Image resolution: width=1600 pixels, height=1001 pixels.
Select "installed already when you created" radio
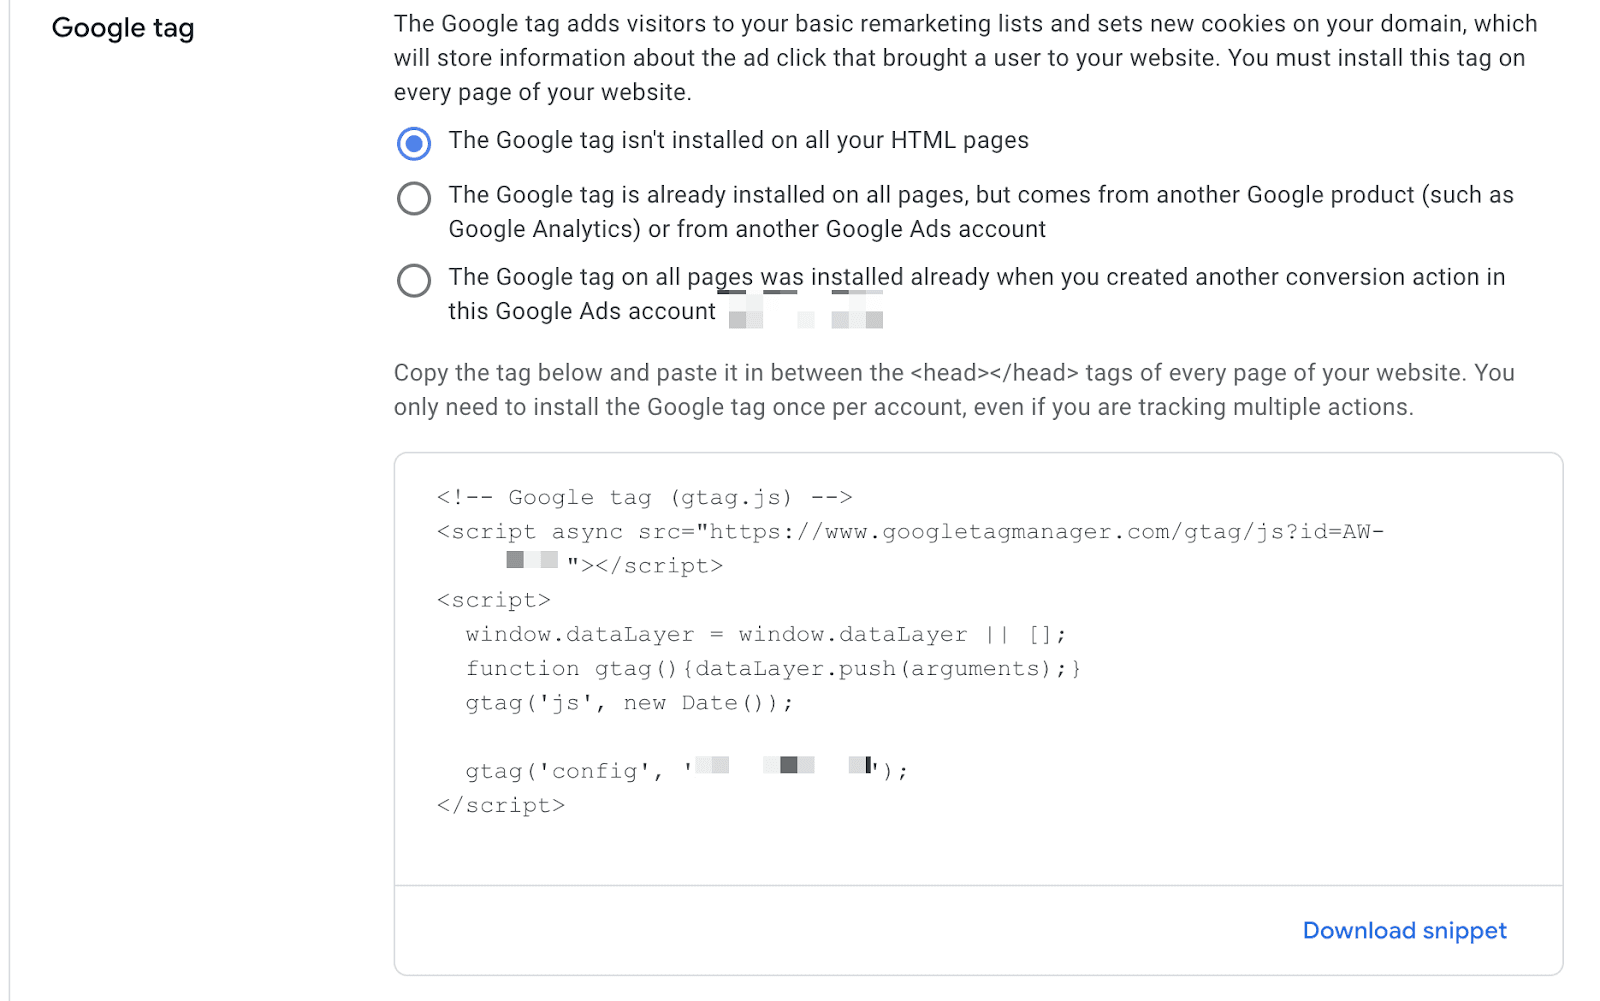pyautogui.click(x=414, y=280)
